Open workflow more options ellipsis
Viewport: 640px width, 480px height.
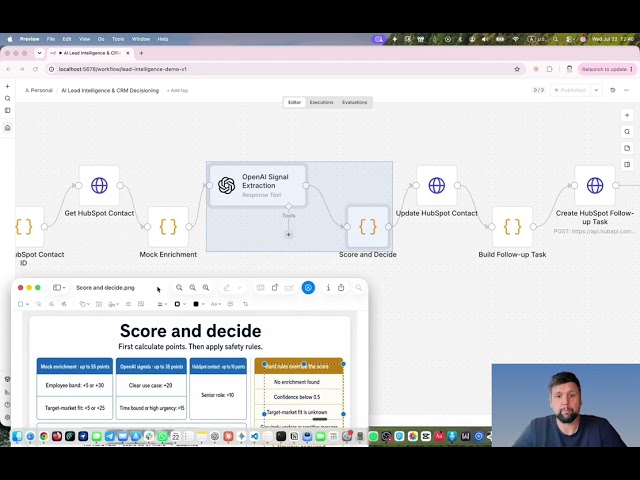pos(627,90)
